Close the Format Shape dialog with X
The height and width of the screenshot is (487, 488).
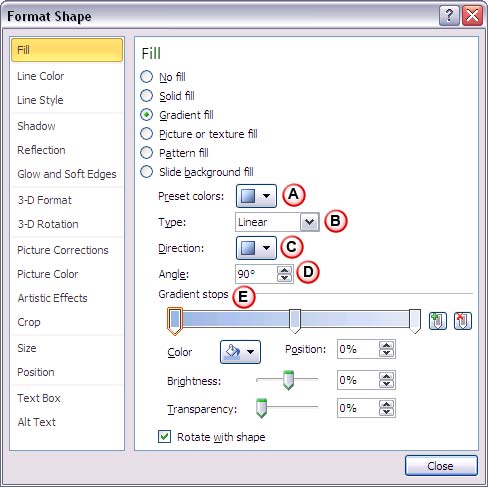click(x=472, y=16)
